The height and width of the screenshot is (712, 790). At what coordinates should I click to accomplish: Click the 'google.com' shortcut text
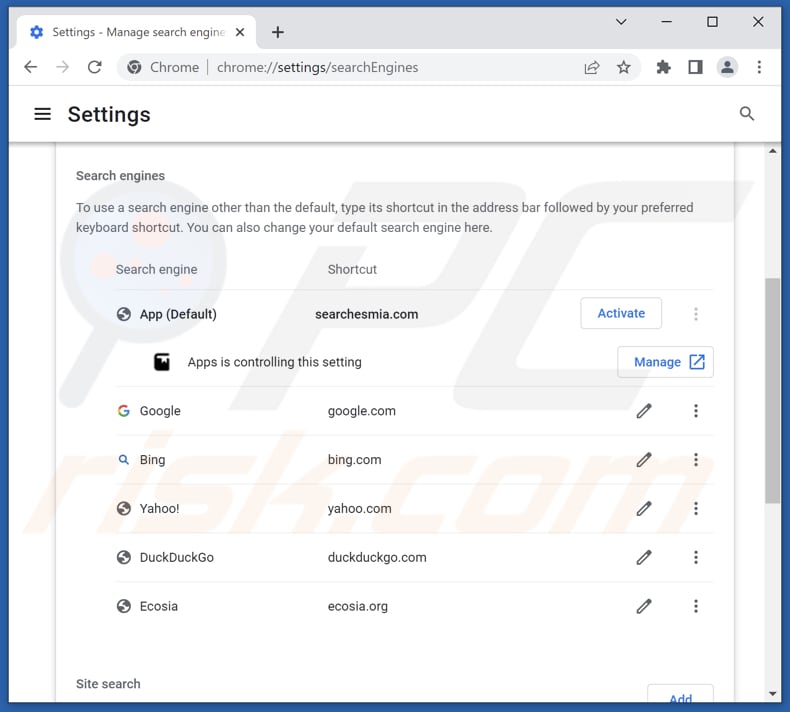pos(361,411)
